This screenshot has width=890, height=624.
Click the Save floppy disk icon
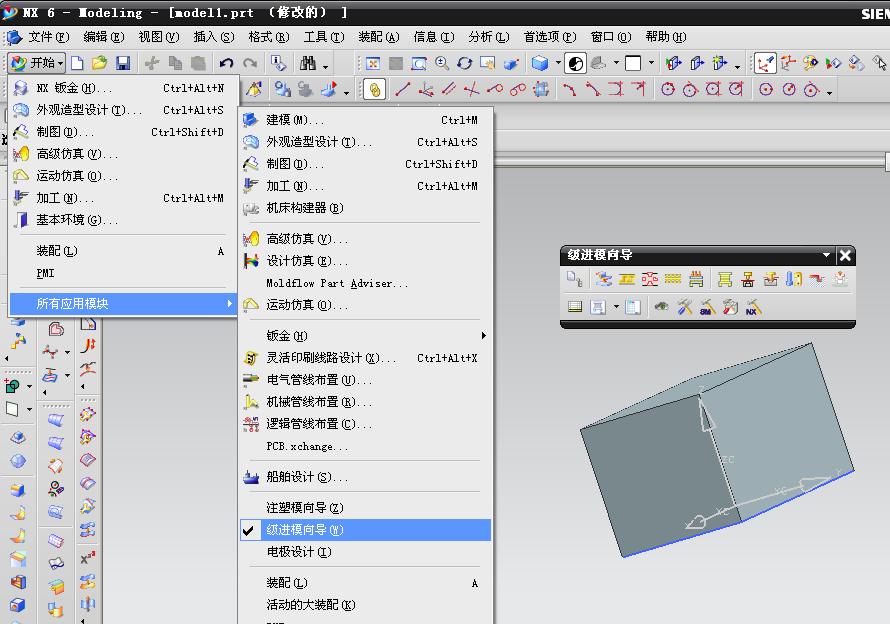coord(123,62)
